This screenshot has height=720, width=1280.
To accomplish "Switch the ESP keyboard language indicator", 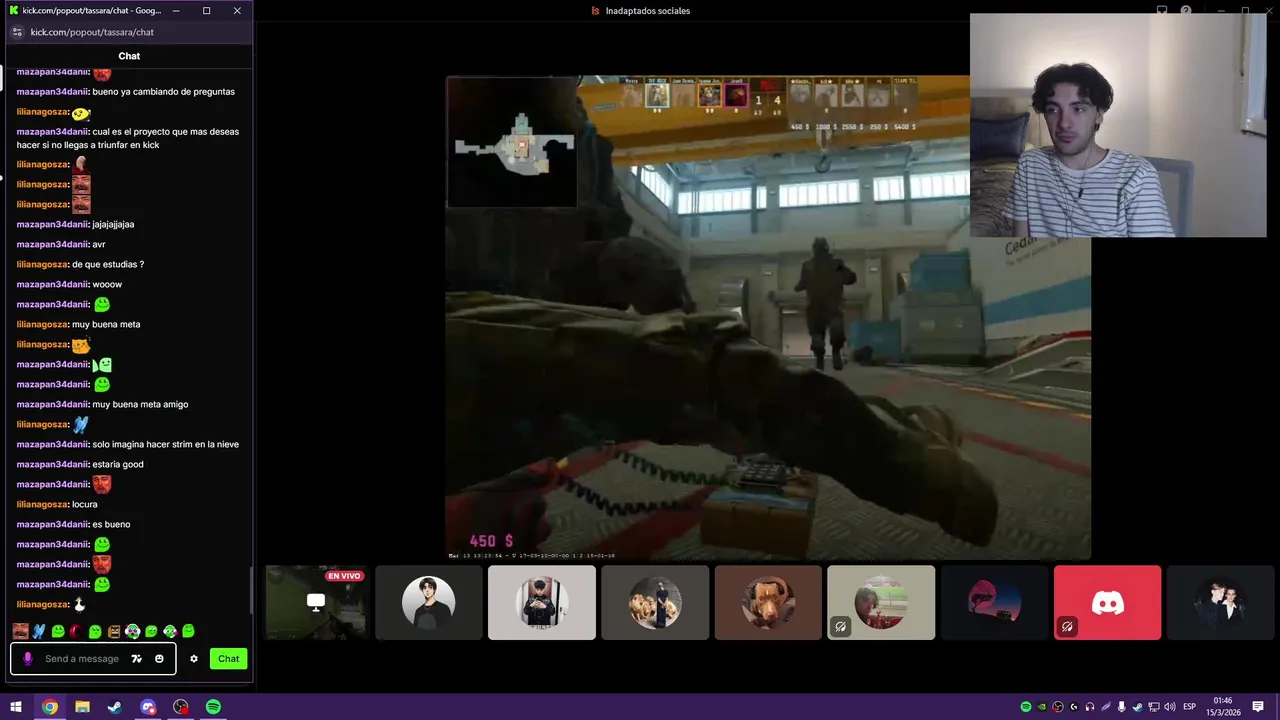I will pyautogui.click(x=1190, y=707).
